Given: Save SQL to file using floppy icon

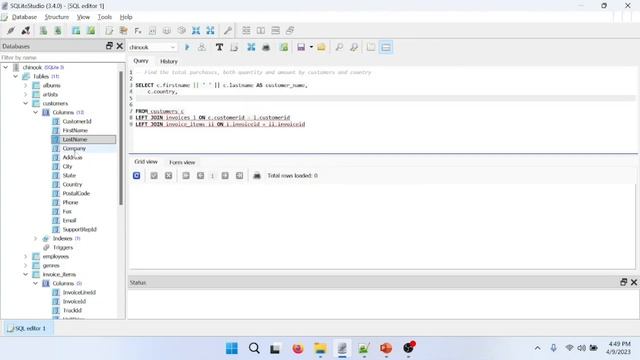Looking at the screenshot, I should click(301, 47).
